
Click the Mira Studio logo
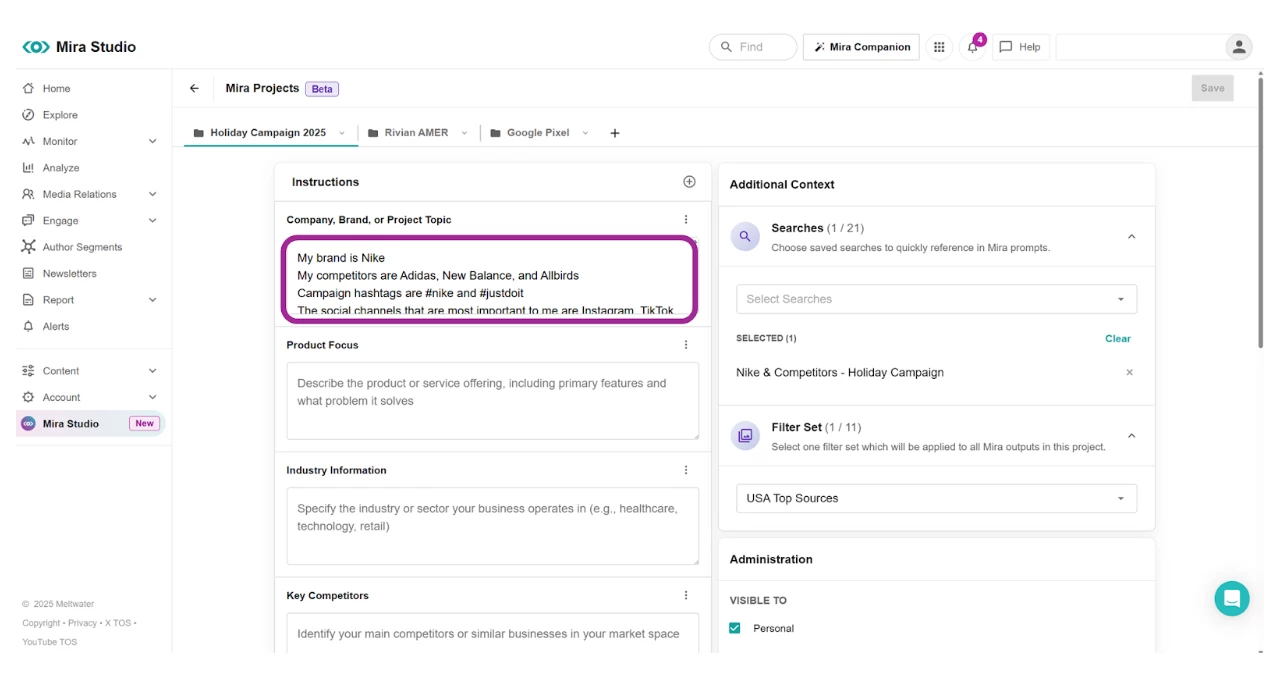tap(79, 47)
